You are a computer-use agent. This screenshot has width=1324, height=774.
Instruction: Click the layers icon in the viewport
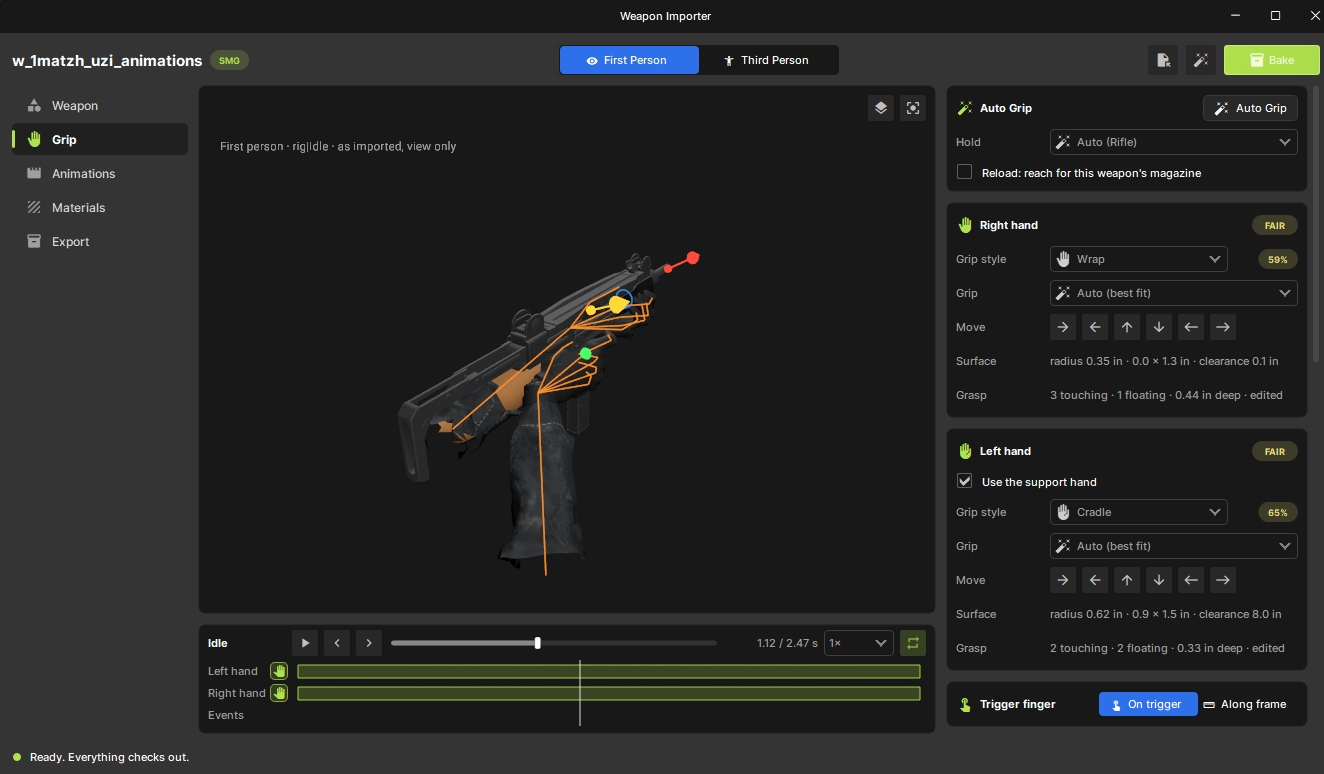881,108
